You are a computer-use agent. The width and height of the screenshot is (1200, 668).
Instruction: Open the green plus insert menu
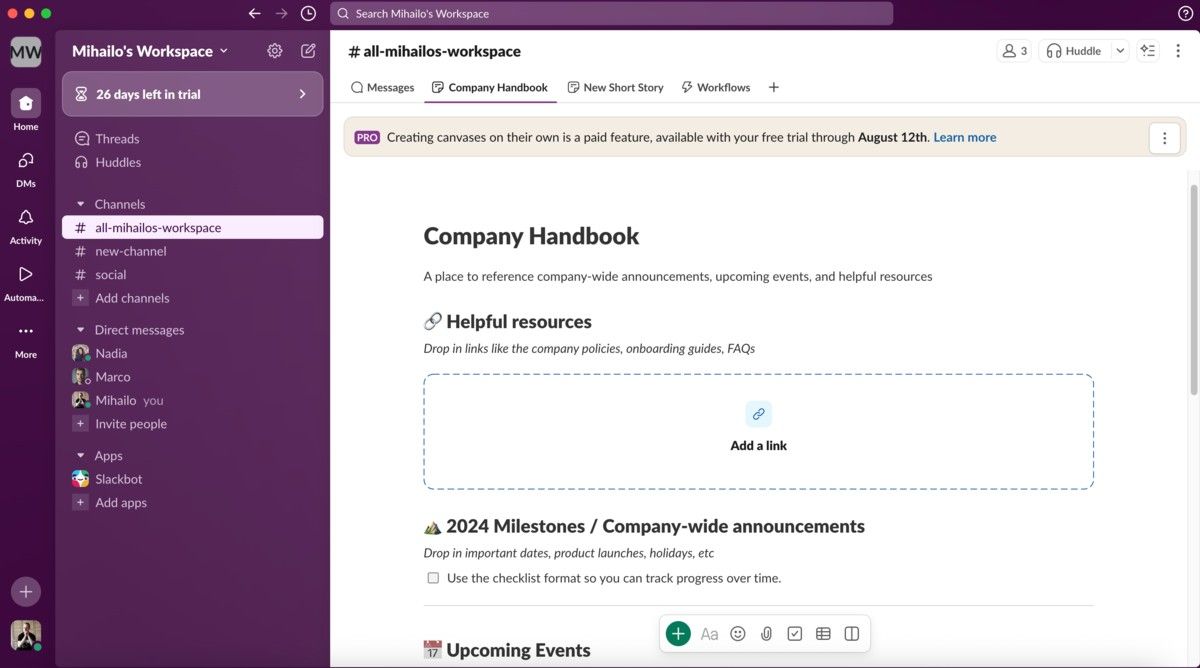point(678,633)
